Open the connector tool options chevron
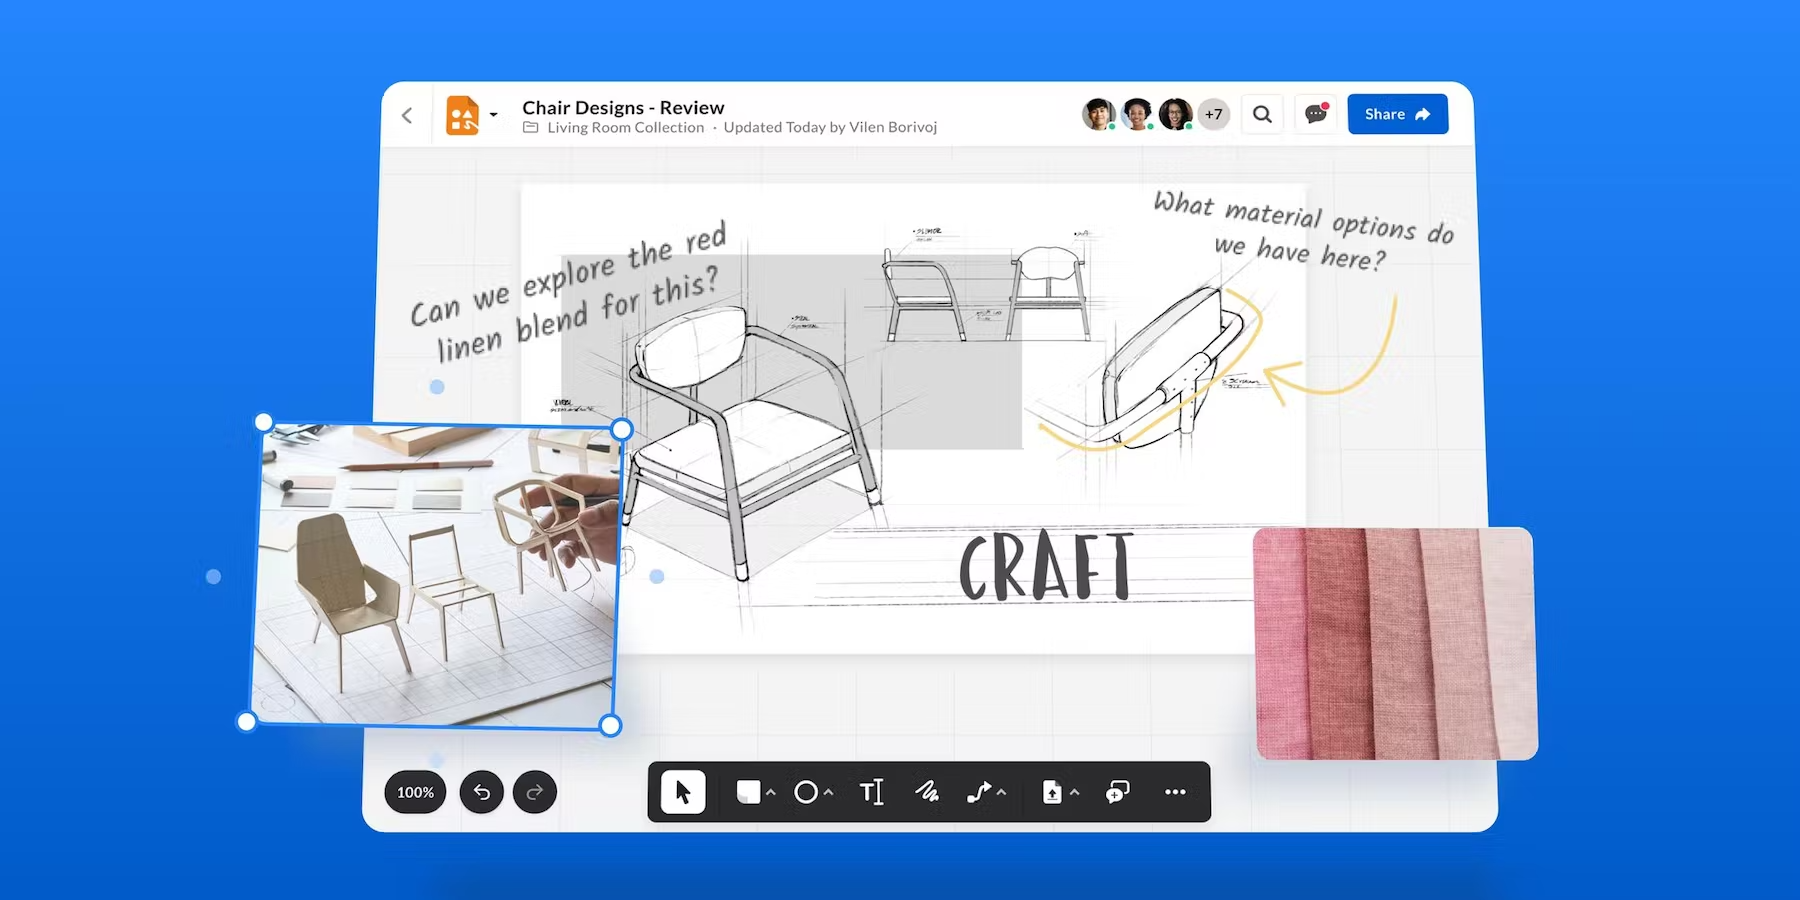This screenshot has width=1800, height=900. tap(1001, 792)
